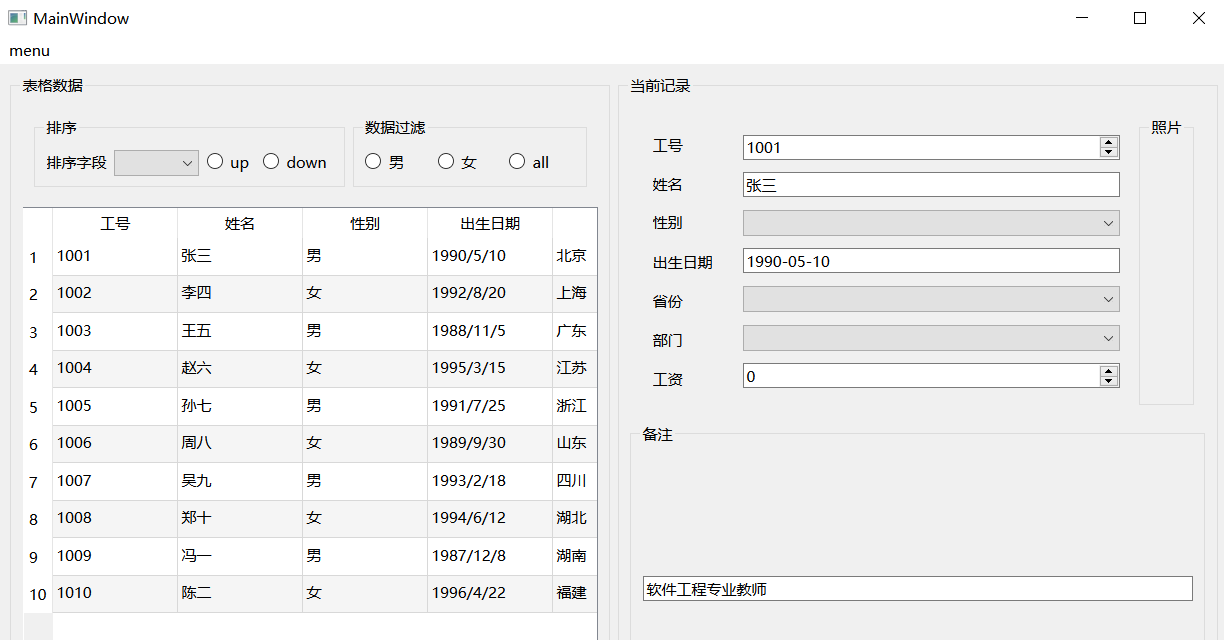Filter data by 女 radio button
This screenshot has height=640, width=1224.
[457, 162]
